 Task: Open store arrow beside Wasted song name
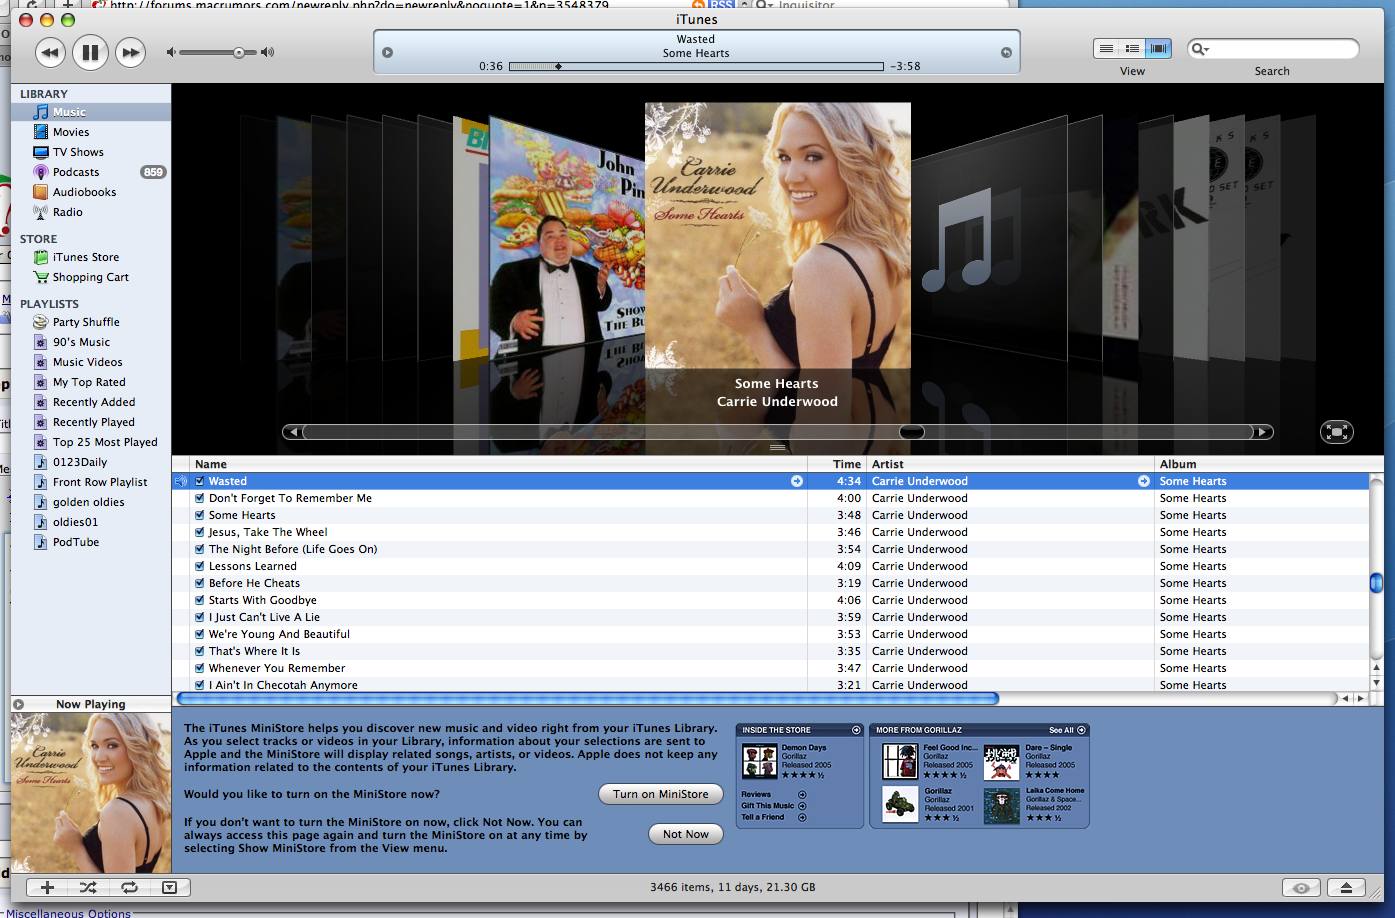[x=797, y=481]
